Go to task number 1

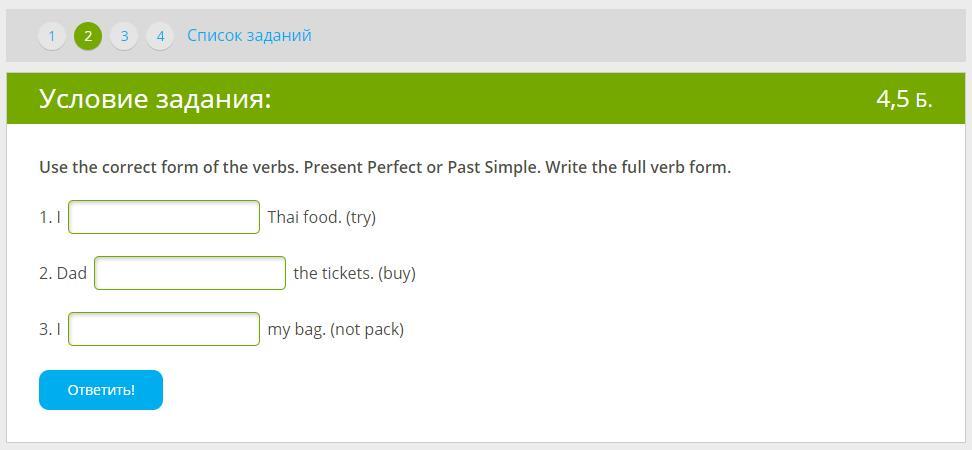(x=52, y=36)
